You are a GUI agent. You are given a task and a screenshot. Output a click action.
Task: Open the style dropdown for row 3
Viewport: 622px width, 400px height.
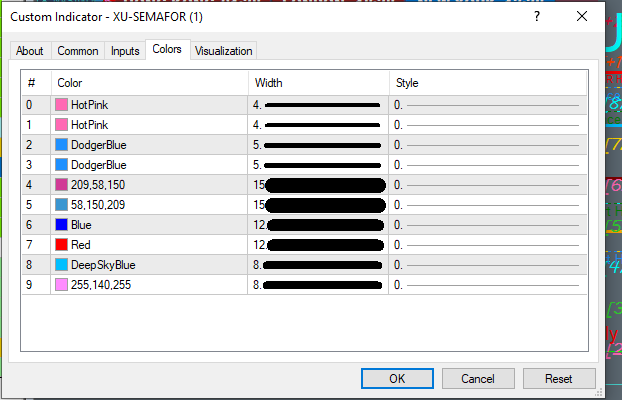click(487, 165)
